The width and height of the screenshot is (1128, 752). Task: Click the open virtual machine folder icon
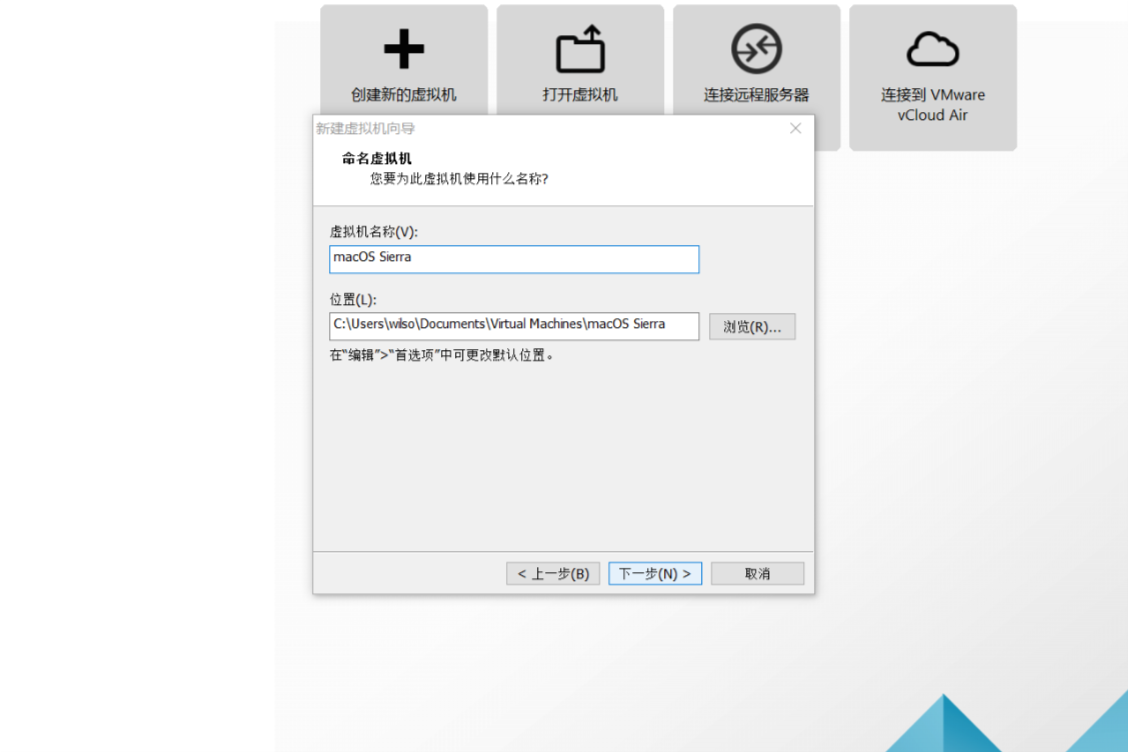coord(580,49)
